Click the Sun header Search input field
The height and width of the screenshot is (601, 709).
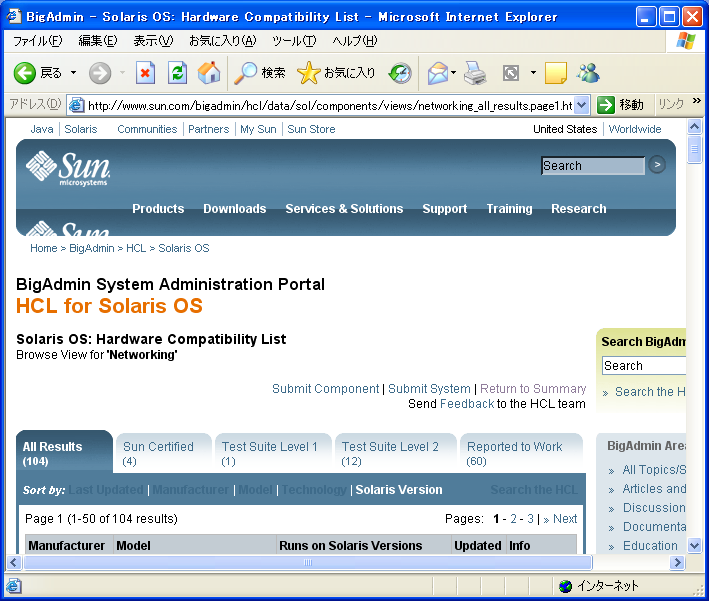pos(593,166)
